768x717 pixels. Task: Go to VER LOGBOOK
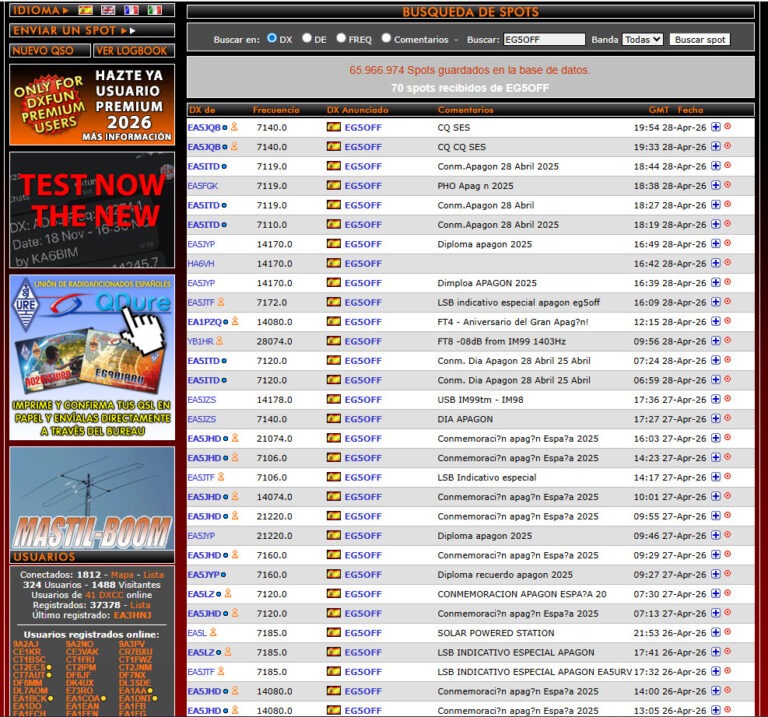click(133, 50)
